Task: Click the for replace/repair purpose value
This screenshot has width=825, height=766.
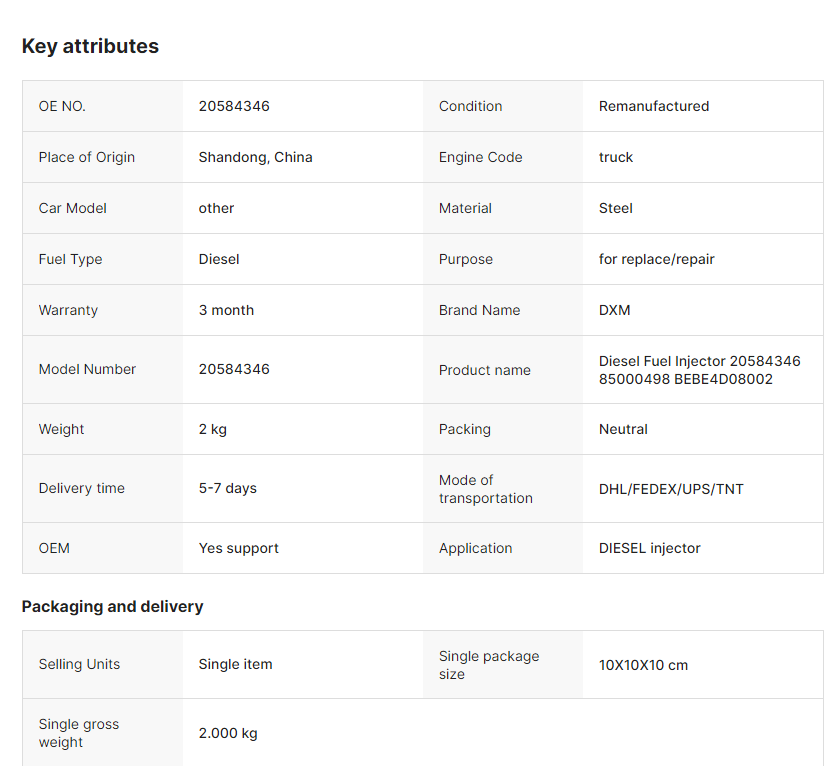Action: pos(657,259)
